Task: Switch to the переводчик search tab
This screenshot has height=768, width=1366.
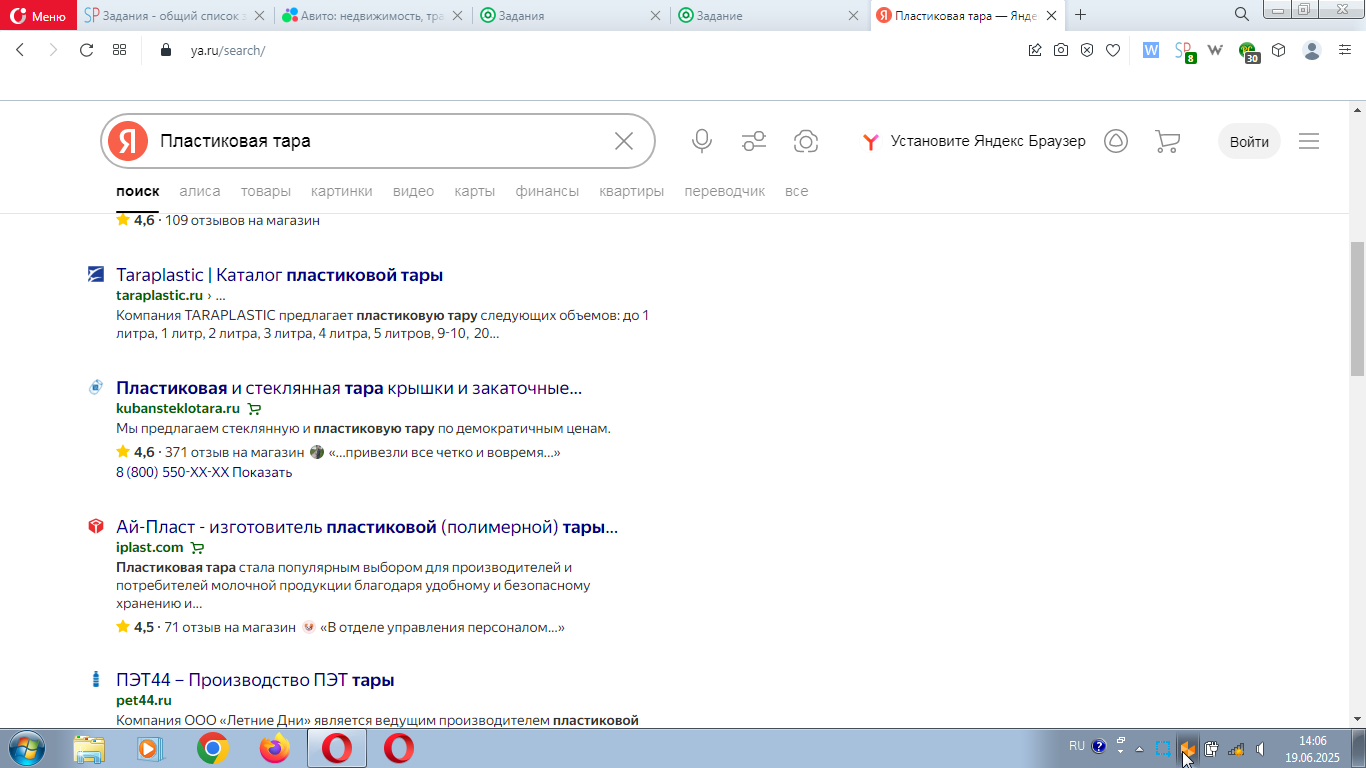Action: click(725, 191)
